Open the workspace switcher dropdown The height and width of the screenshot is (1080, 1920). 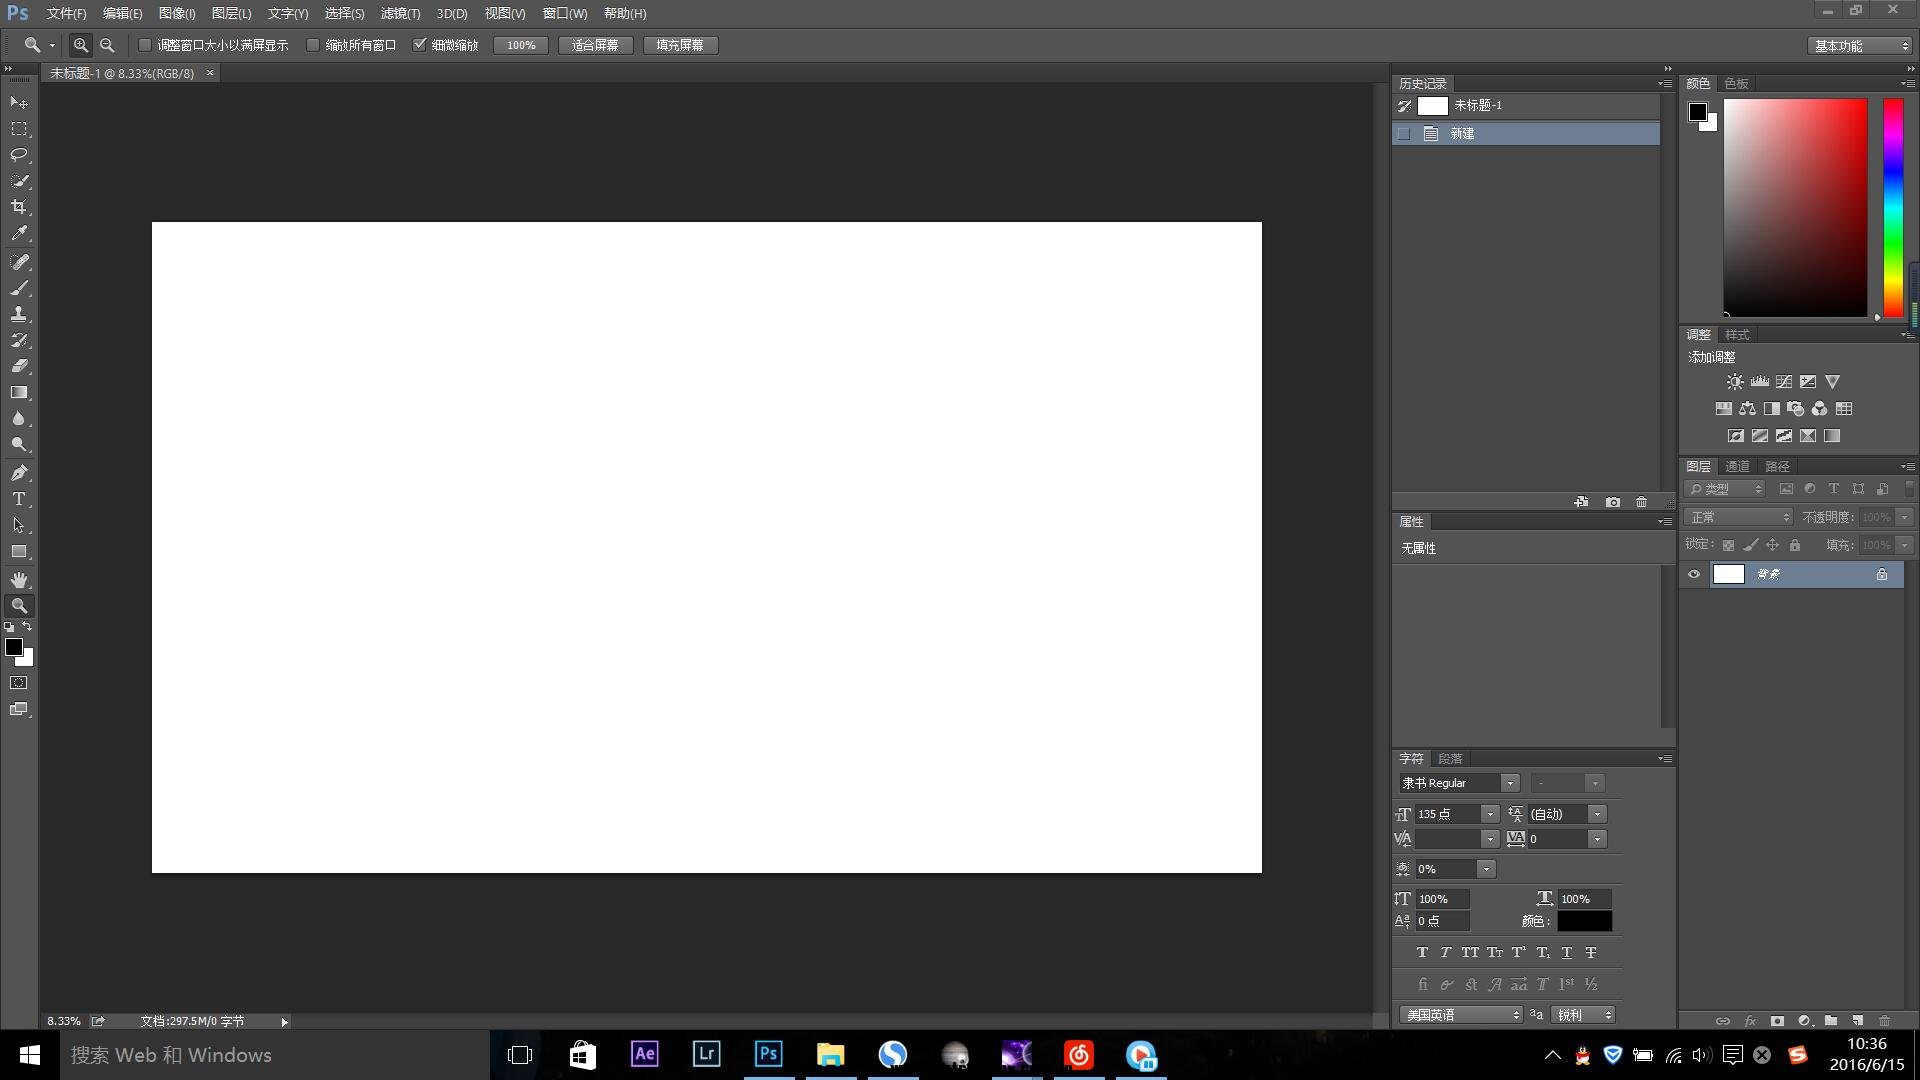tap(1860, 46)
